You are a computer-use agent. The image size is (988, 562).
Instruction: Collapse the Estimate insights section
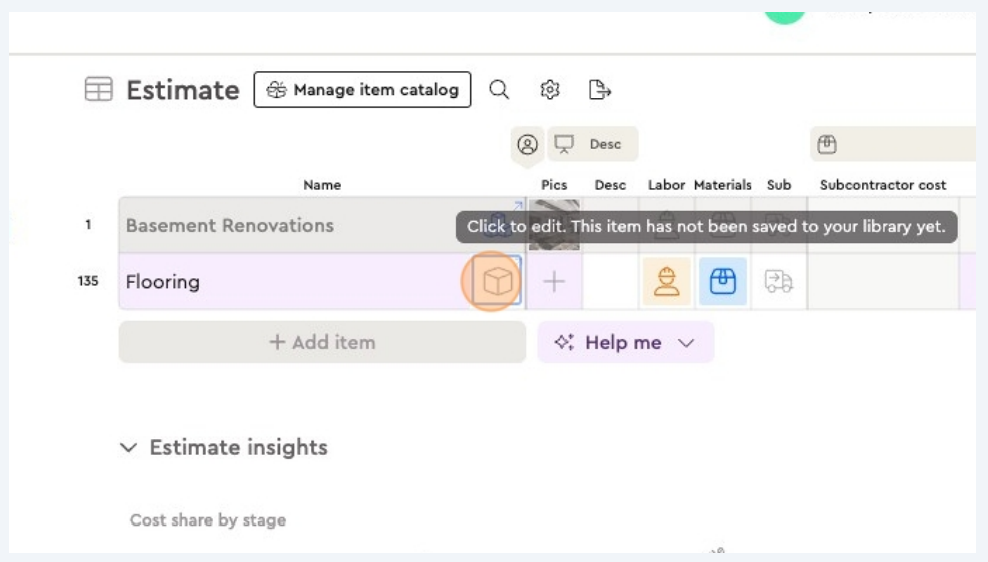[128, 448]
